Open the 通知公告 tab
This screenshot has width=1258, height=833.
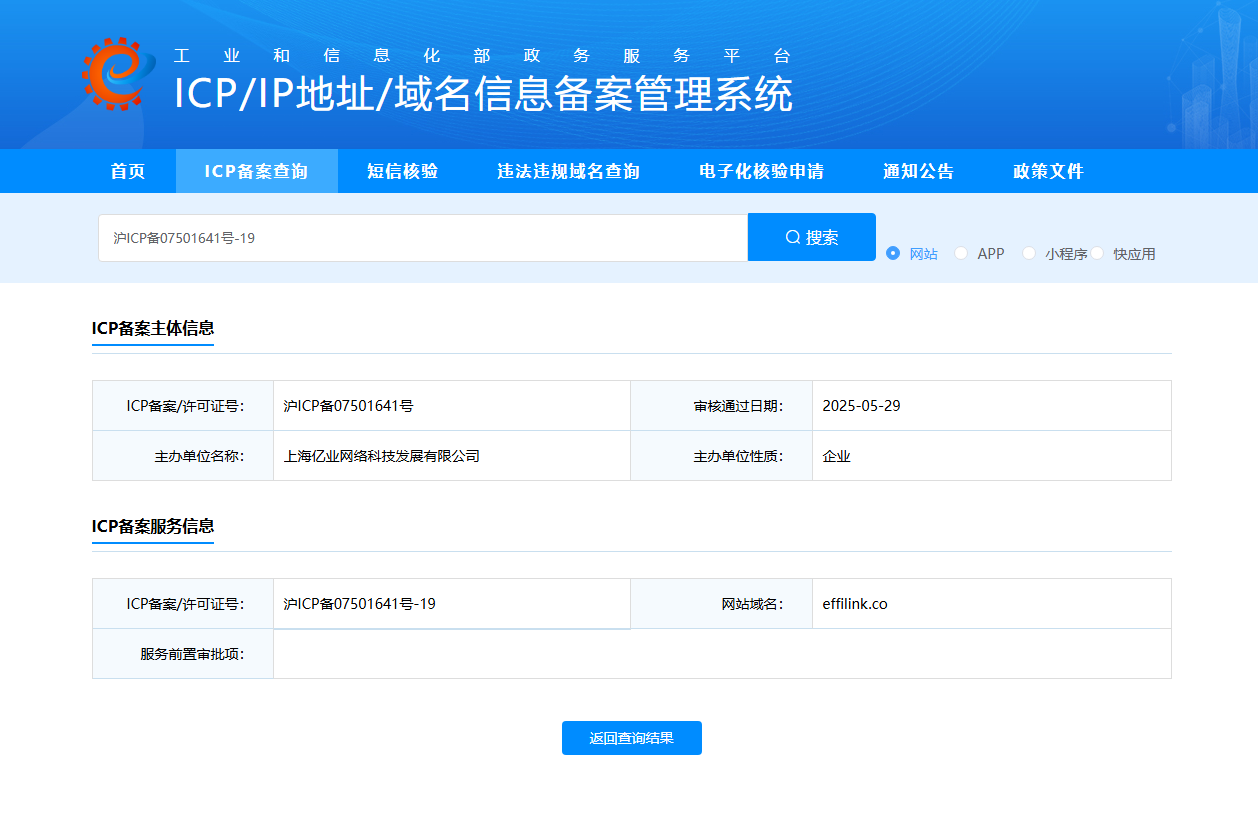pyautogui.click(x=919, y=171)
